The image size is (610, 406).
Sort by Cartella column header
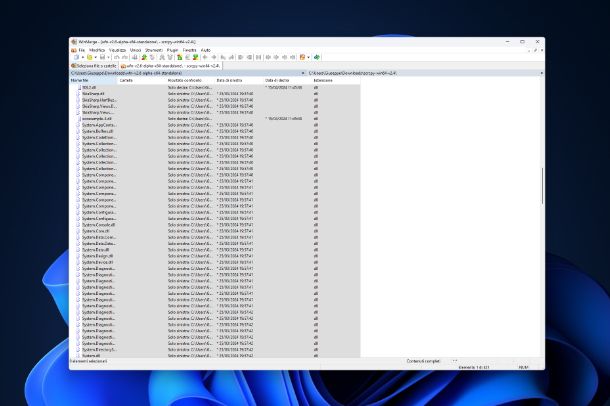pos(142,80)
